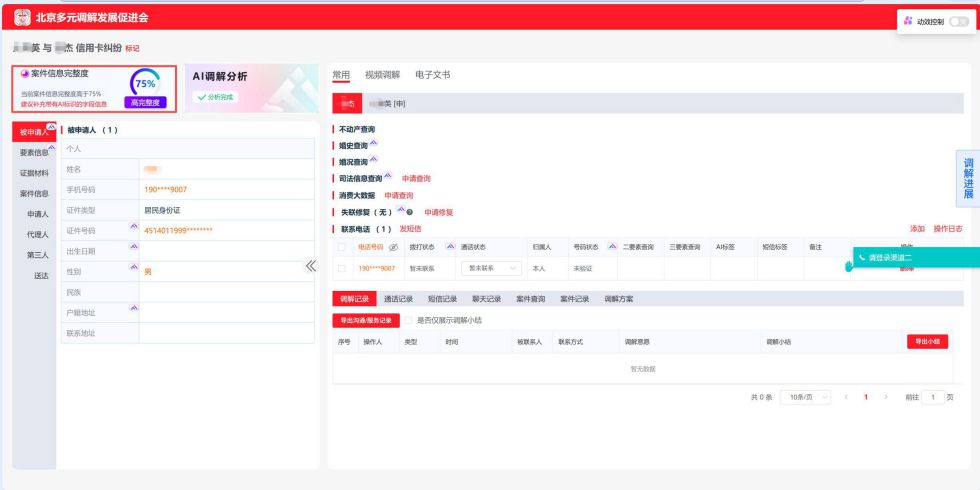The height and width of the screenshot is (490, 980).
Task: Open the 10条/页 page size dropdown
Action: (x=805, y=397)
